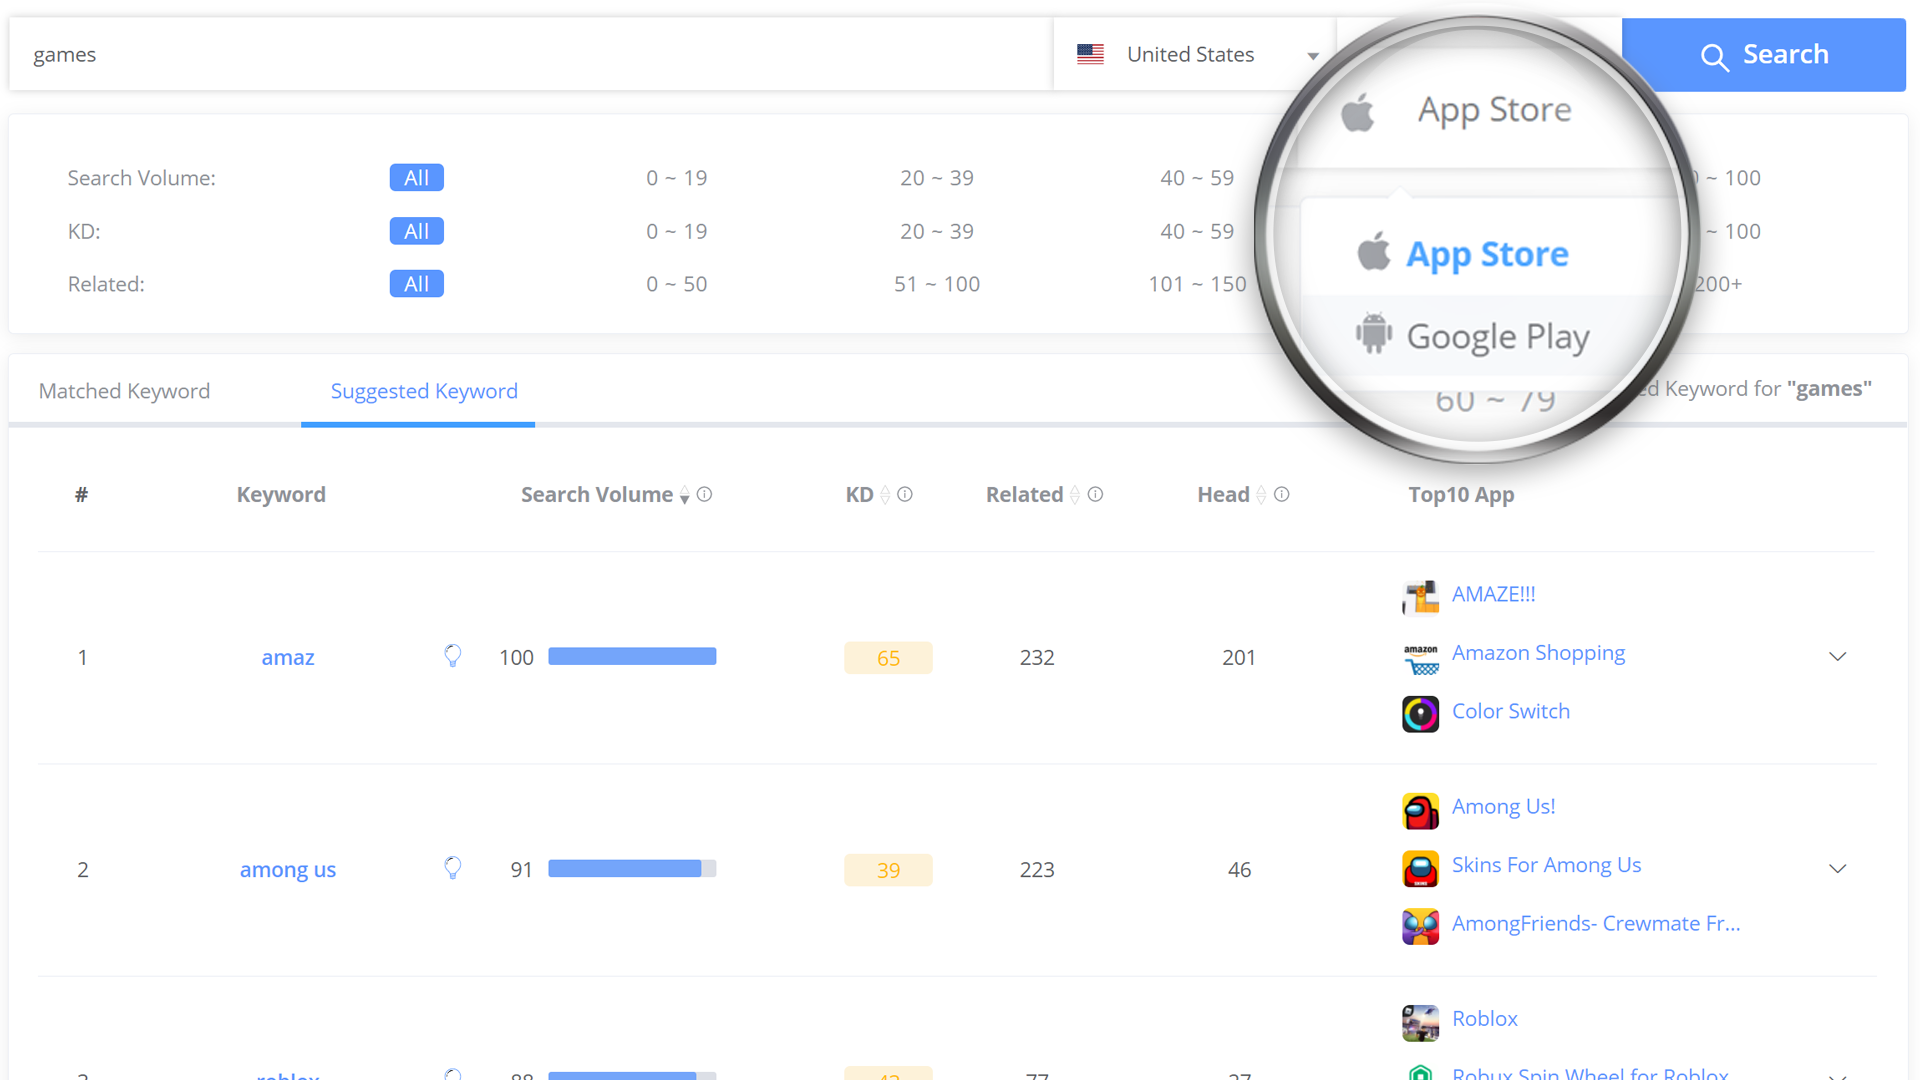Click the lightbulb icon beside among us
This screenshot has height=1080, width=1920.
(453, 868)
